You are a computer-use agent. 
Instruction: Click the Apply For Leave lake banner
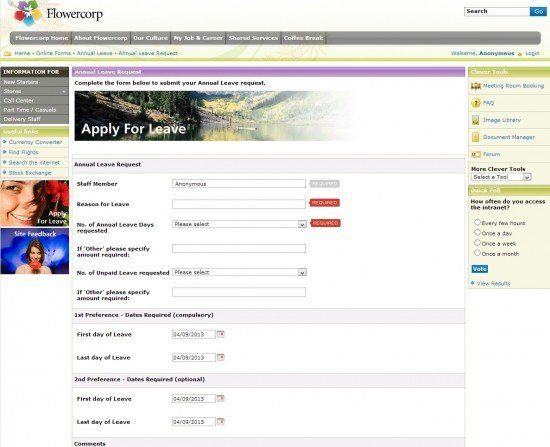pos(215,116)
